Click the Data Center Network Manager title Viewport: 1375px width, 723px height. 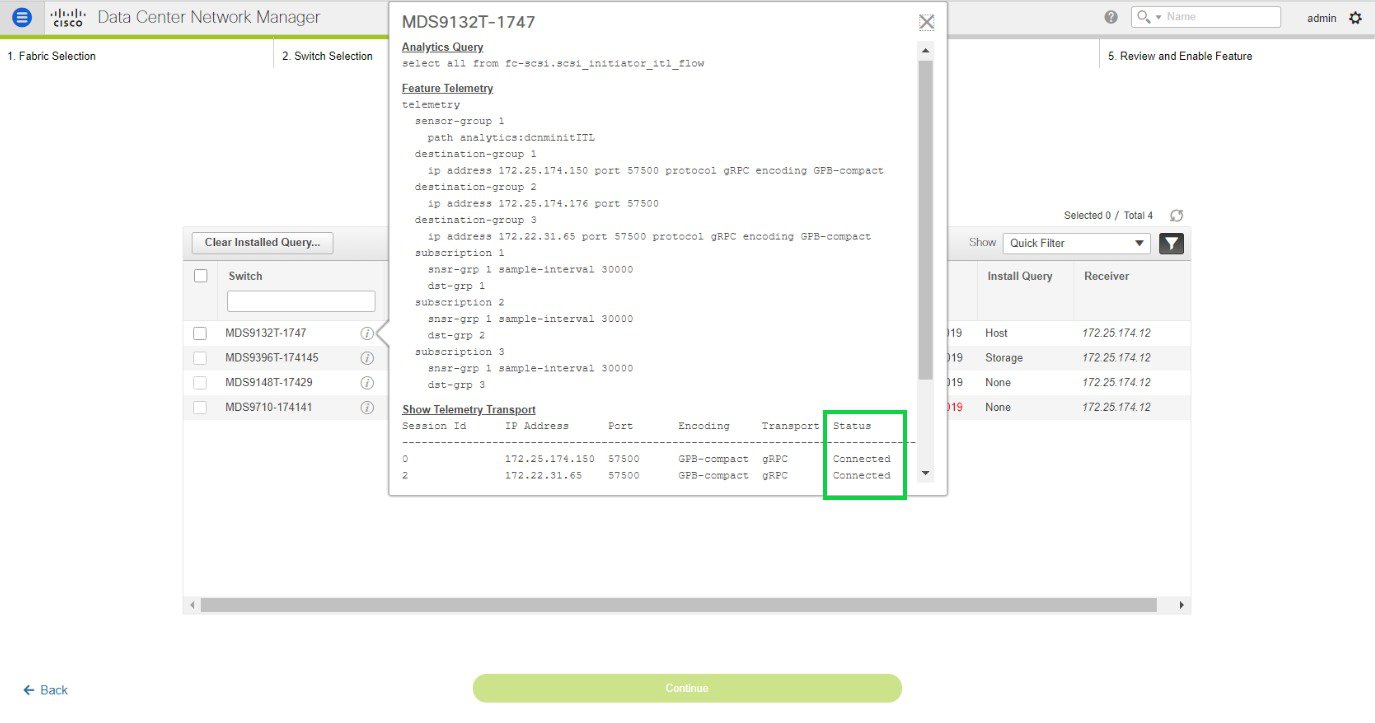(209, 17)
